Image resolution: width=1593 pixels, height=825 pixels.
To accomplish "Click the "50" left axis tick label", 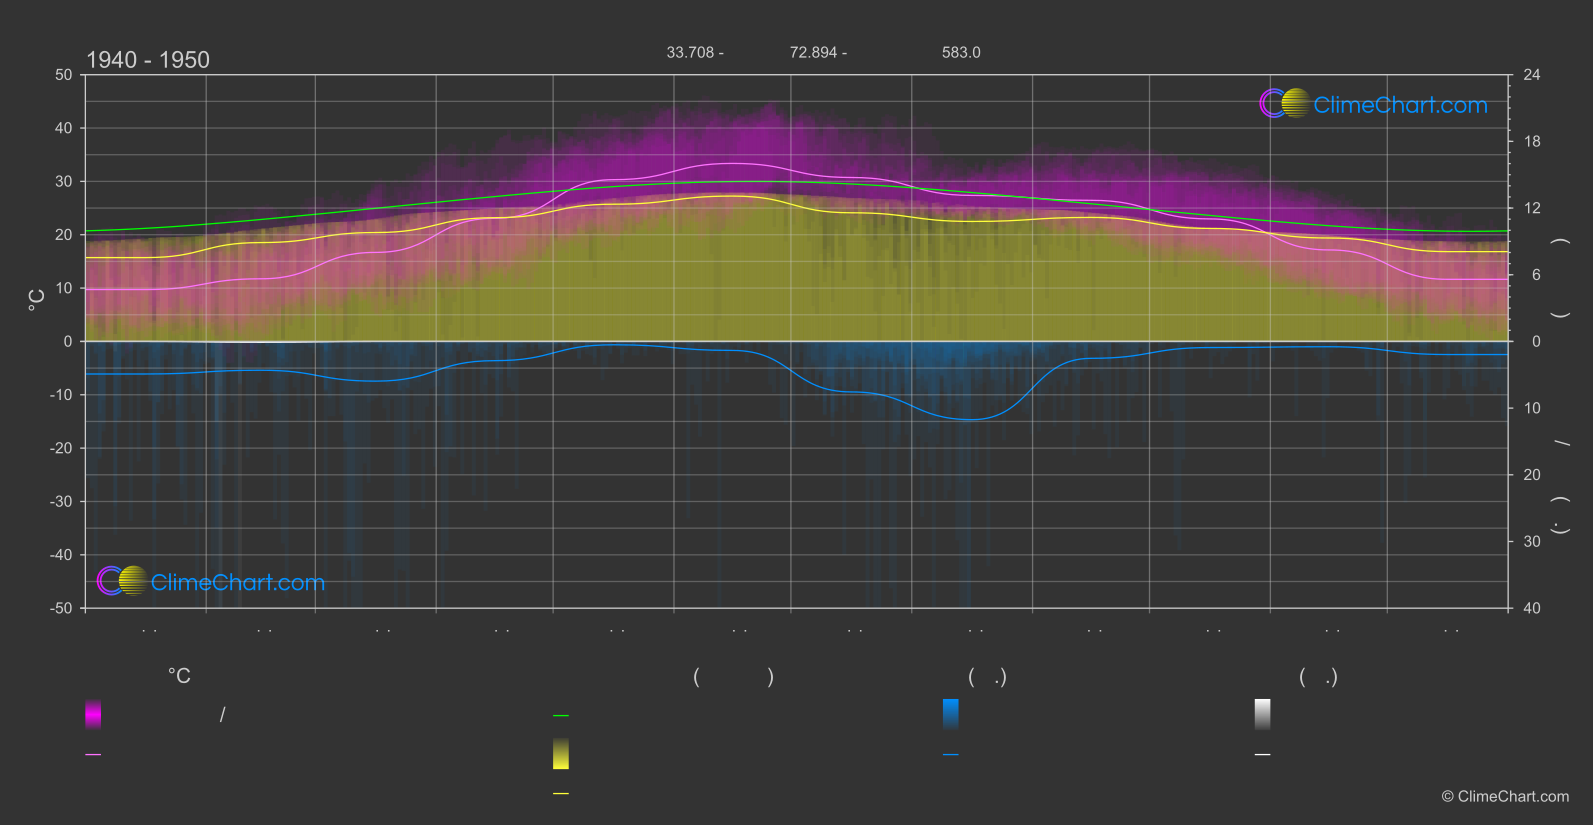I will pos(64,75).
